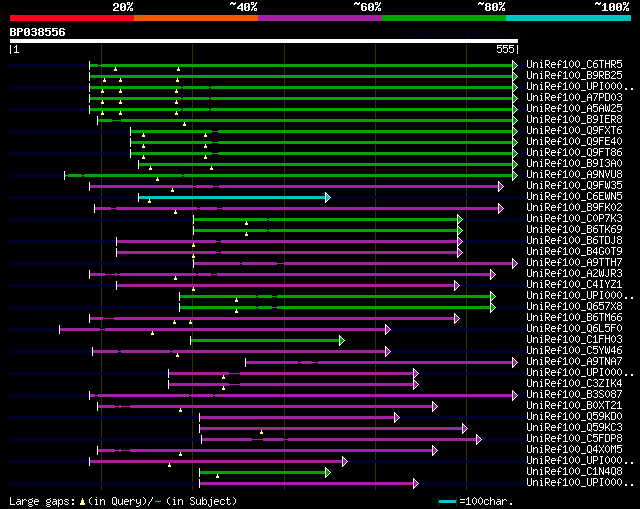The height and width of the screenshot is (509, 640).
Task: Select the UniRef100_Q59KC3 label
Action: pyautogui.click(x=574, y=428)
